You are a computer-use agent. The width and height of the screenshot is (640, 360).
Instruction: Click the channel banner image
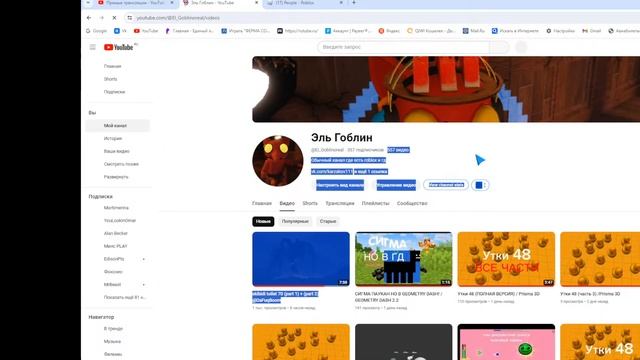coord(446,89)
